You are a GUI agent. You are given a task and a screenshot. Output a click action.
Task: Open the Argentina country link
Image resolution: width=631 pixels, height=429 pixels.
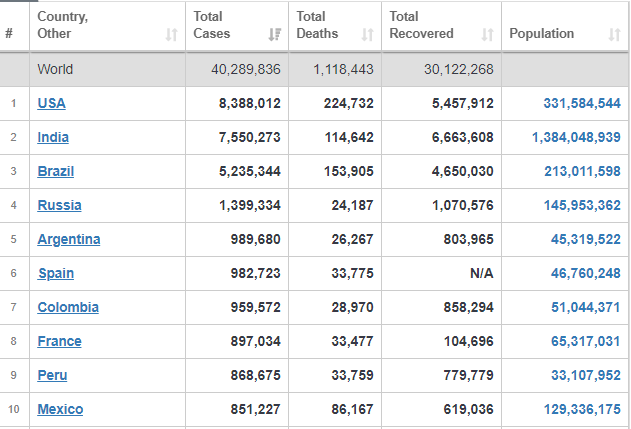(69, 239)
